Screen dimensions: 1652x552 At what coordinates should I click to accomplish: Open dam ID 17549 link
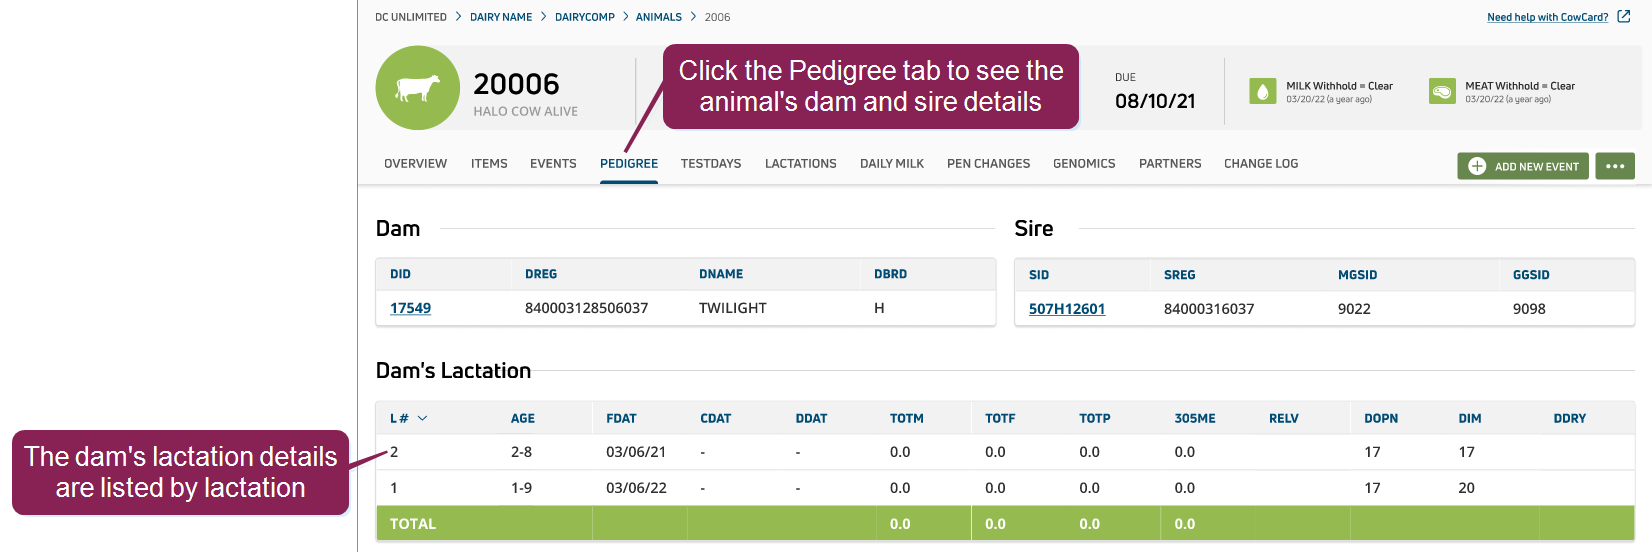410,308
